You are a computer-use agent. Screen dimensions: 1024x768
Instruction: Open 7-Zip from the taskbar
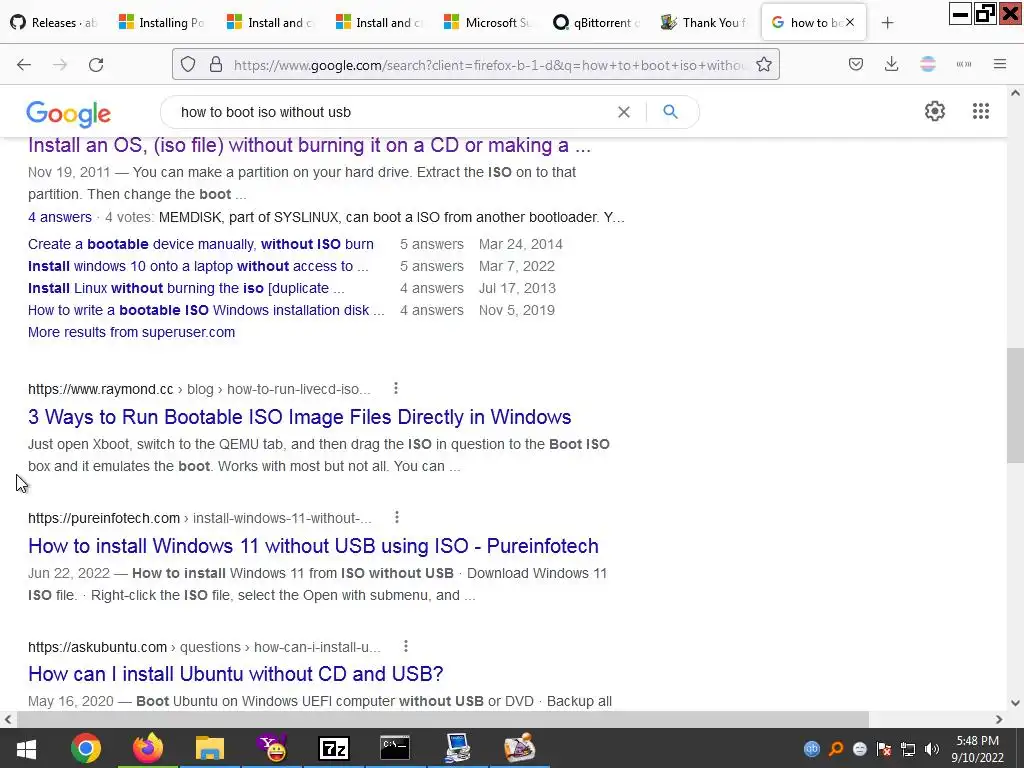click(x=334, y=748)
